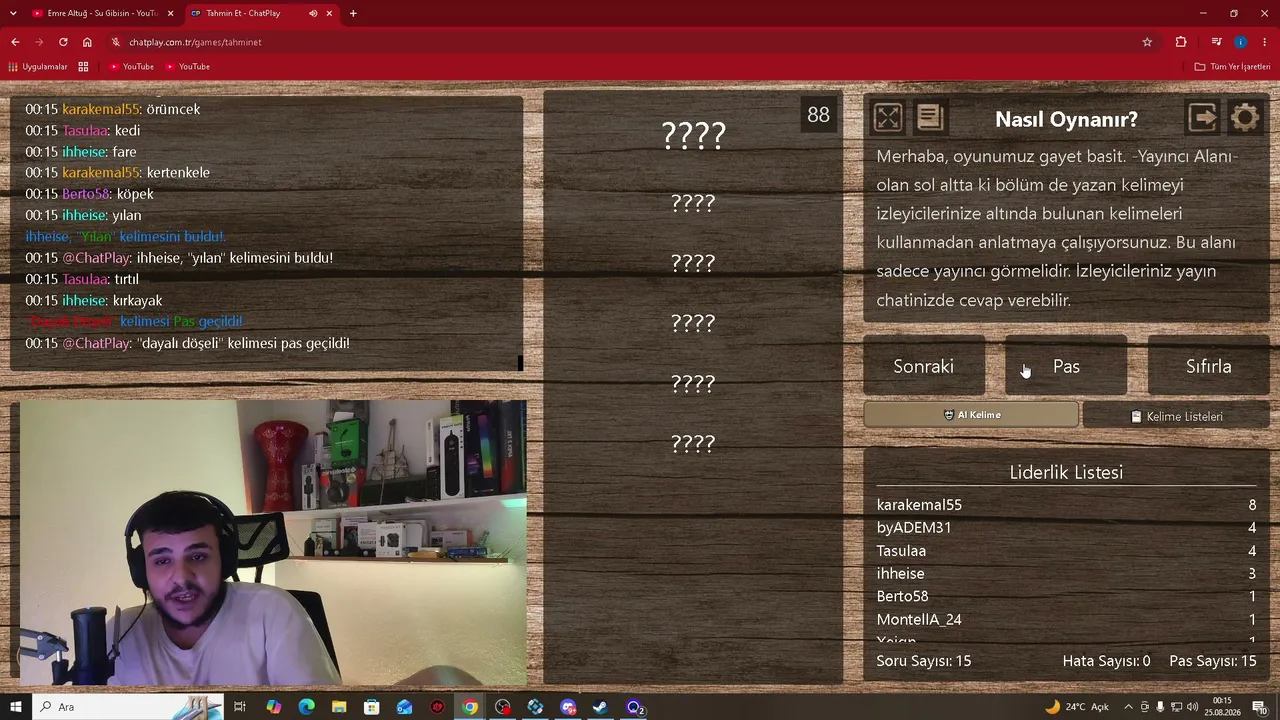Open the Chrome profile avatar
This screenshot has height=720, width=1280.
[1241, 42]
